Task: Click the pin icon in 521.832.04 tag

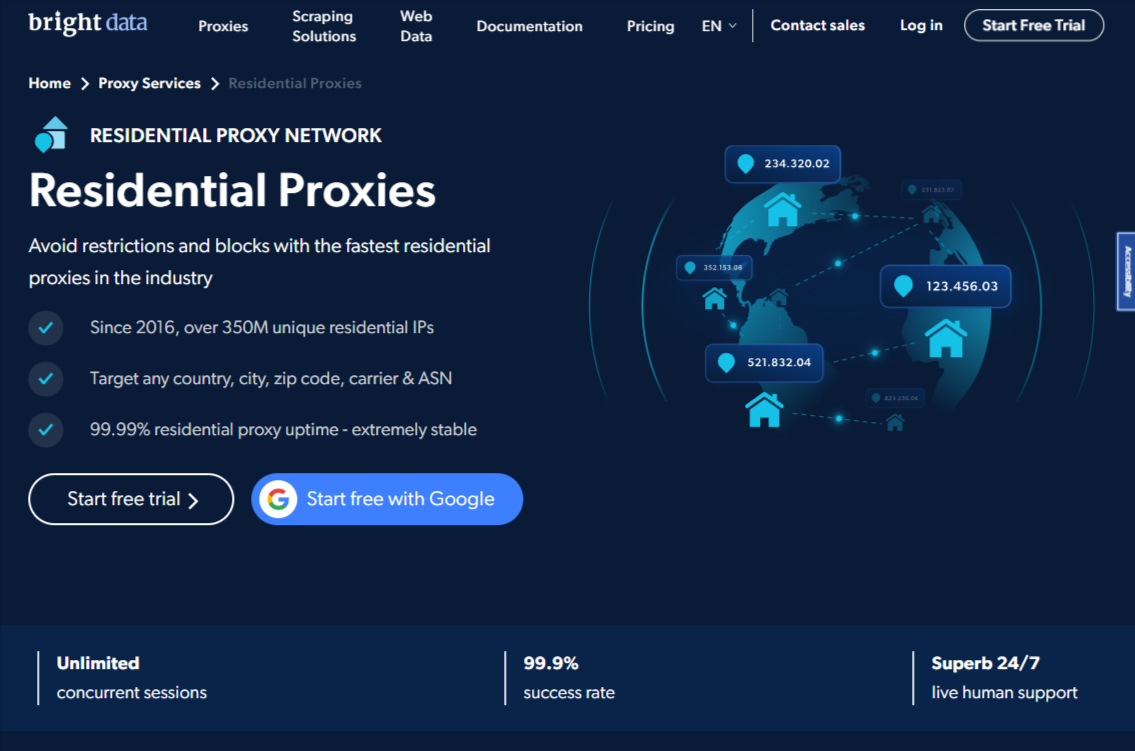Action: [726, 362]
